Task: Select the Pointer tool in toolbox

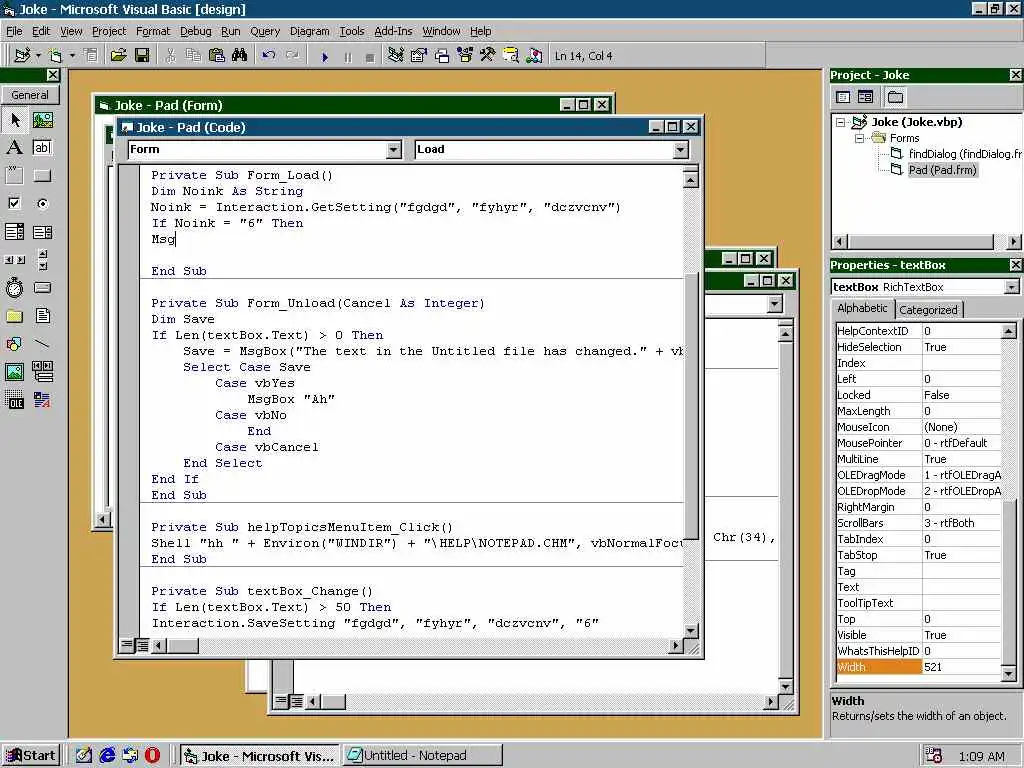Action: pyautogui.click(x=14, y=120)
